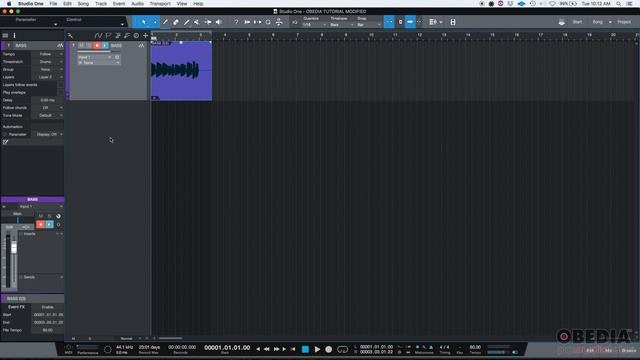Image resolution: width=640 pixels, height=360 pixels.
Task: Open the Tune Mode Default dropdown
Action: tap(47, 116)
